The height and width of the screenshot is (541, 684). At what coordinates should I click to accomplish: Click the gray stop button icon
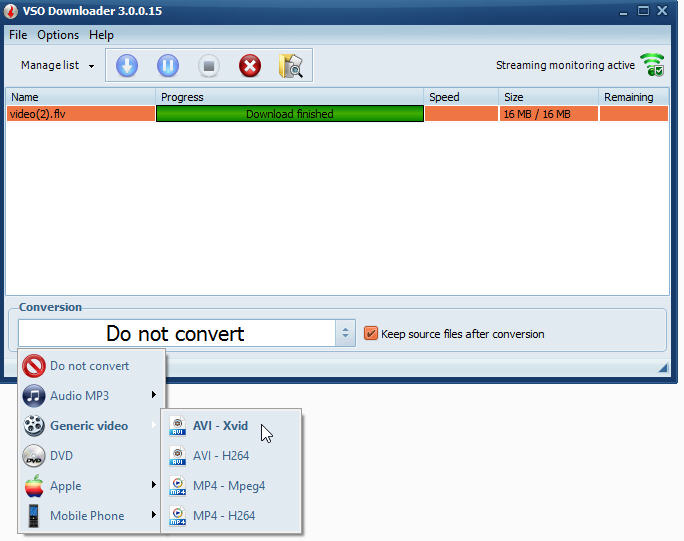(209, 66)
